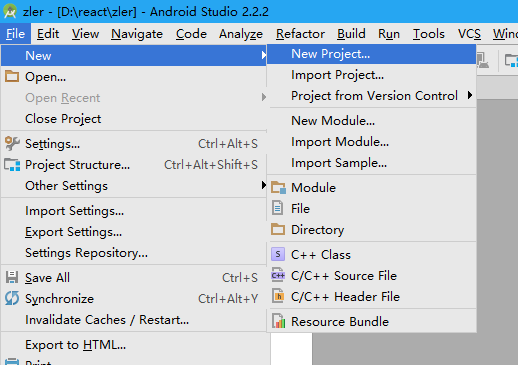Click the Resource Bundle chart icon
The image size is (518, 365).
point(278,321)
